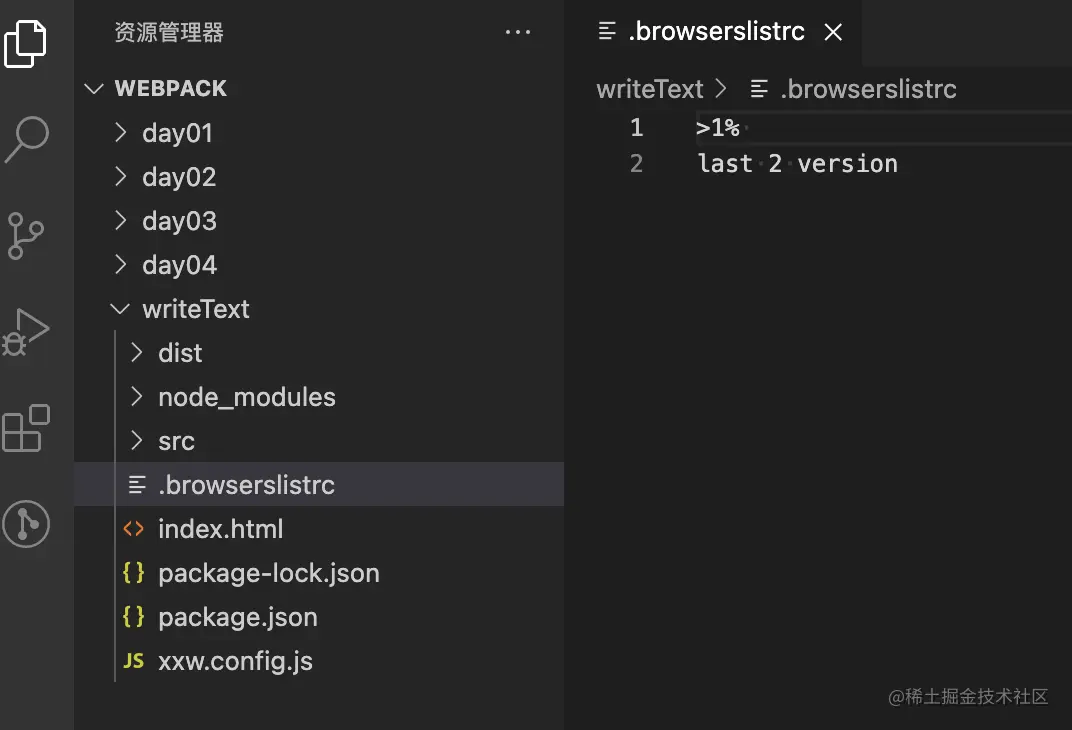This screenshot has width=1072, height=730.
Task: Click the file icon in the breadcrumb
Action: point(760,89)
